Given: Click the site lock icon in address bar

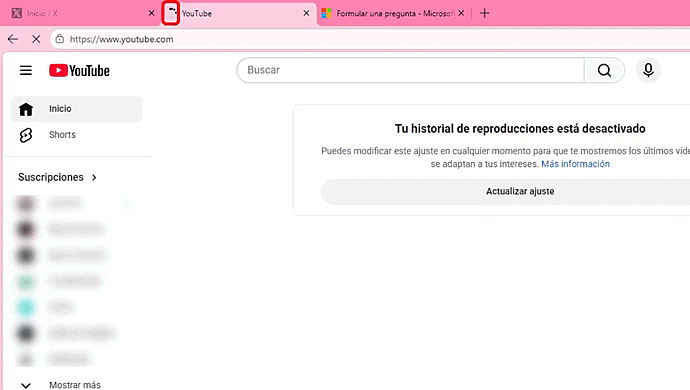Looking at the screenshot, I should pos(60,39).
